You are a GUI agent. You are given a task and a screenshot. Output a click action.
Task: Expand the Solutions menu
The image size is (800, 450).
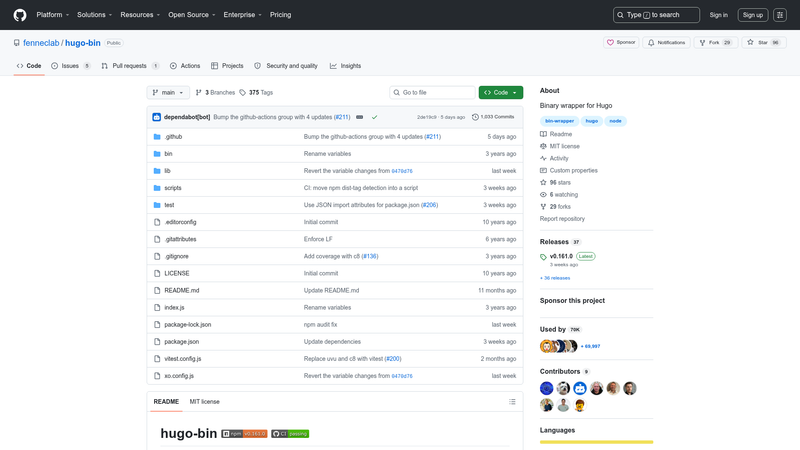coord(94,15)
